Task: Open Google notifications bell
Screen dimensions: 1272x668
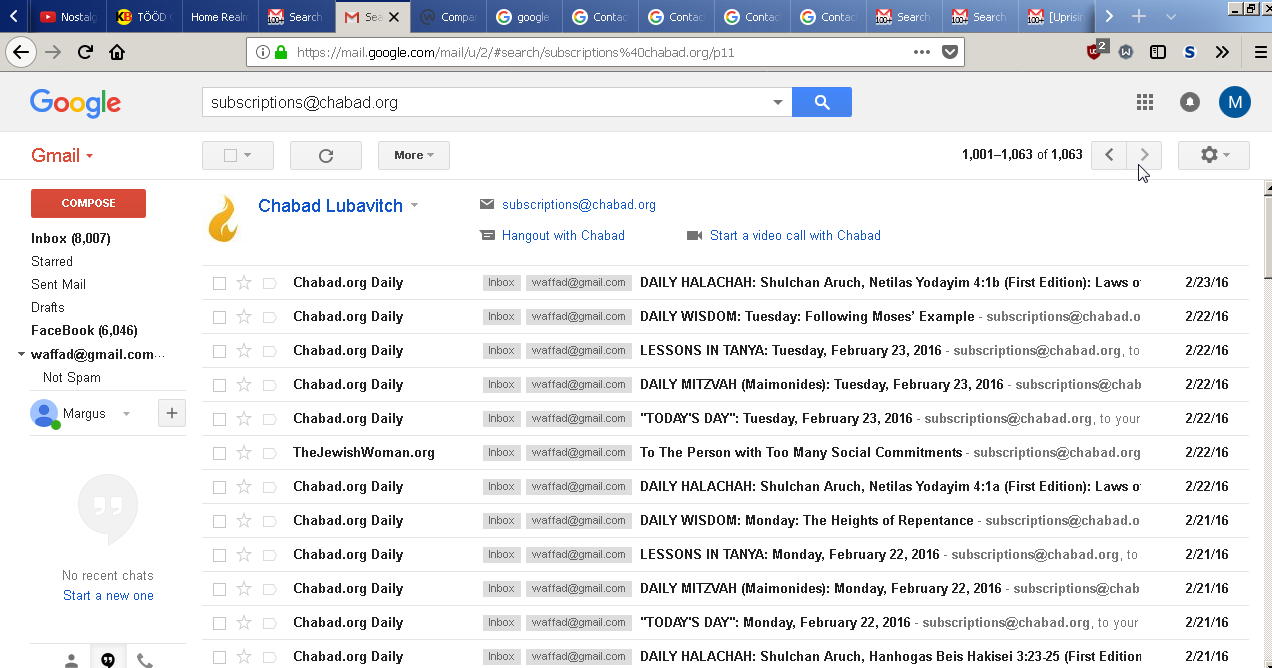Action: [x=1190, y=102]
